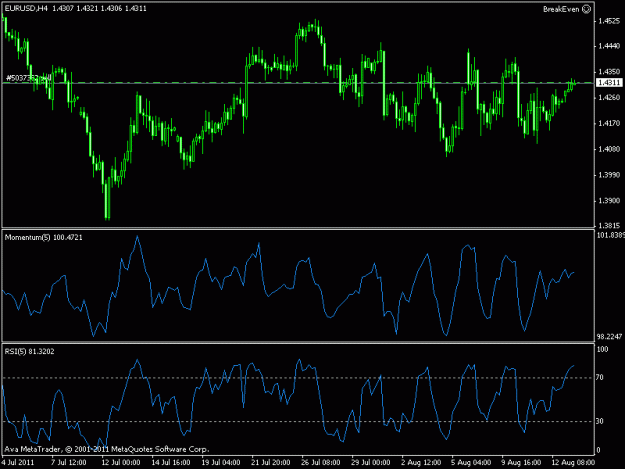Click the current price box 1.4311
Screen dimensions: 625x469
(609, 82)
